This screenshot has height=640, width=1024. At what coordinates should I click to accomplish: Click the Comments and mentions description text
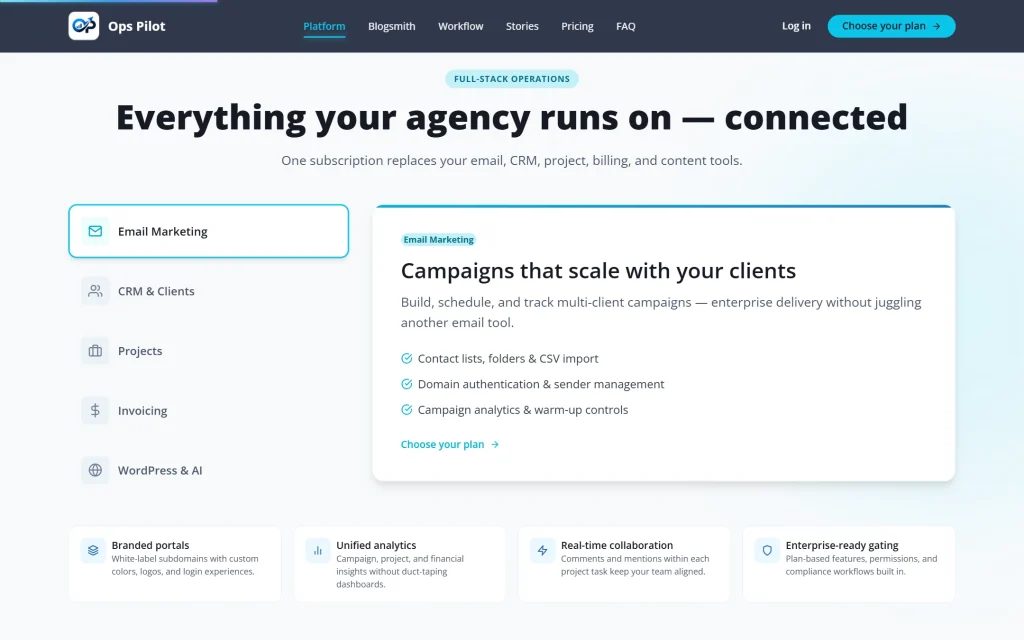pyautogui.click(x=635, y=565)
